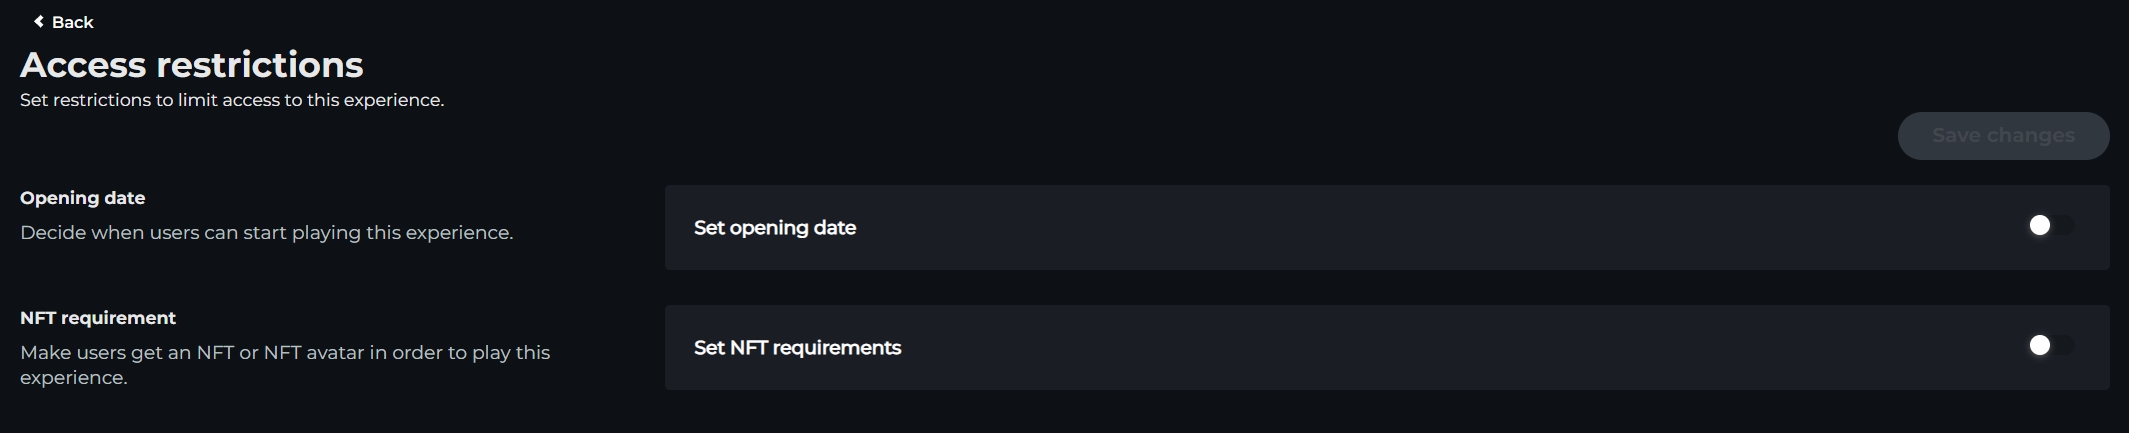Click the Access restrictions page title

pos(191,65)
